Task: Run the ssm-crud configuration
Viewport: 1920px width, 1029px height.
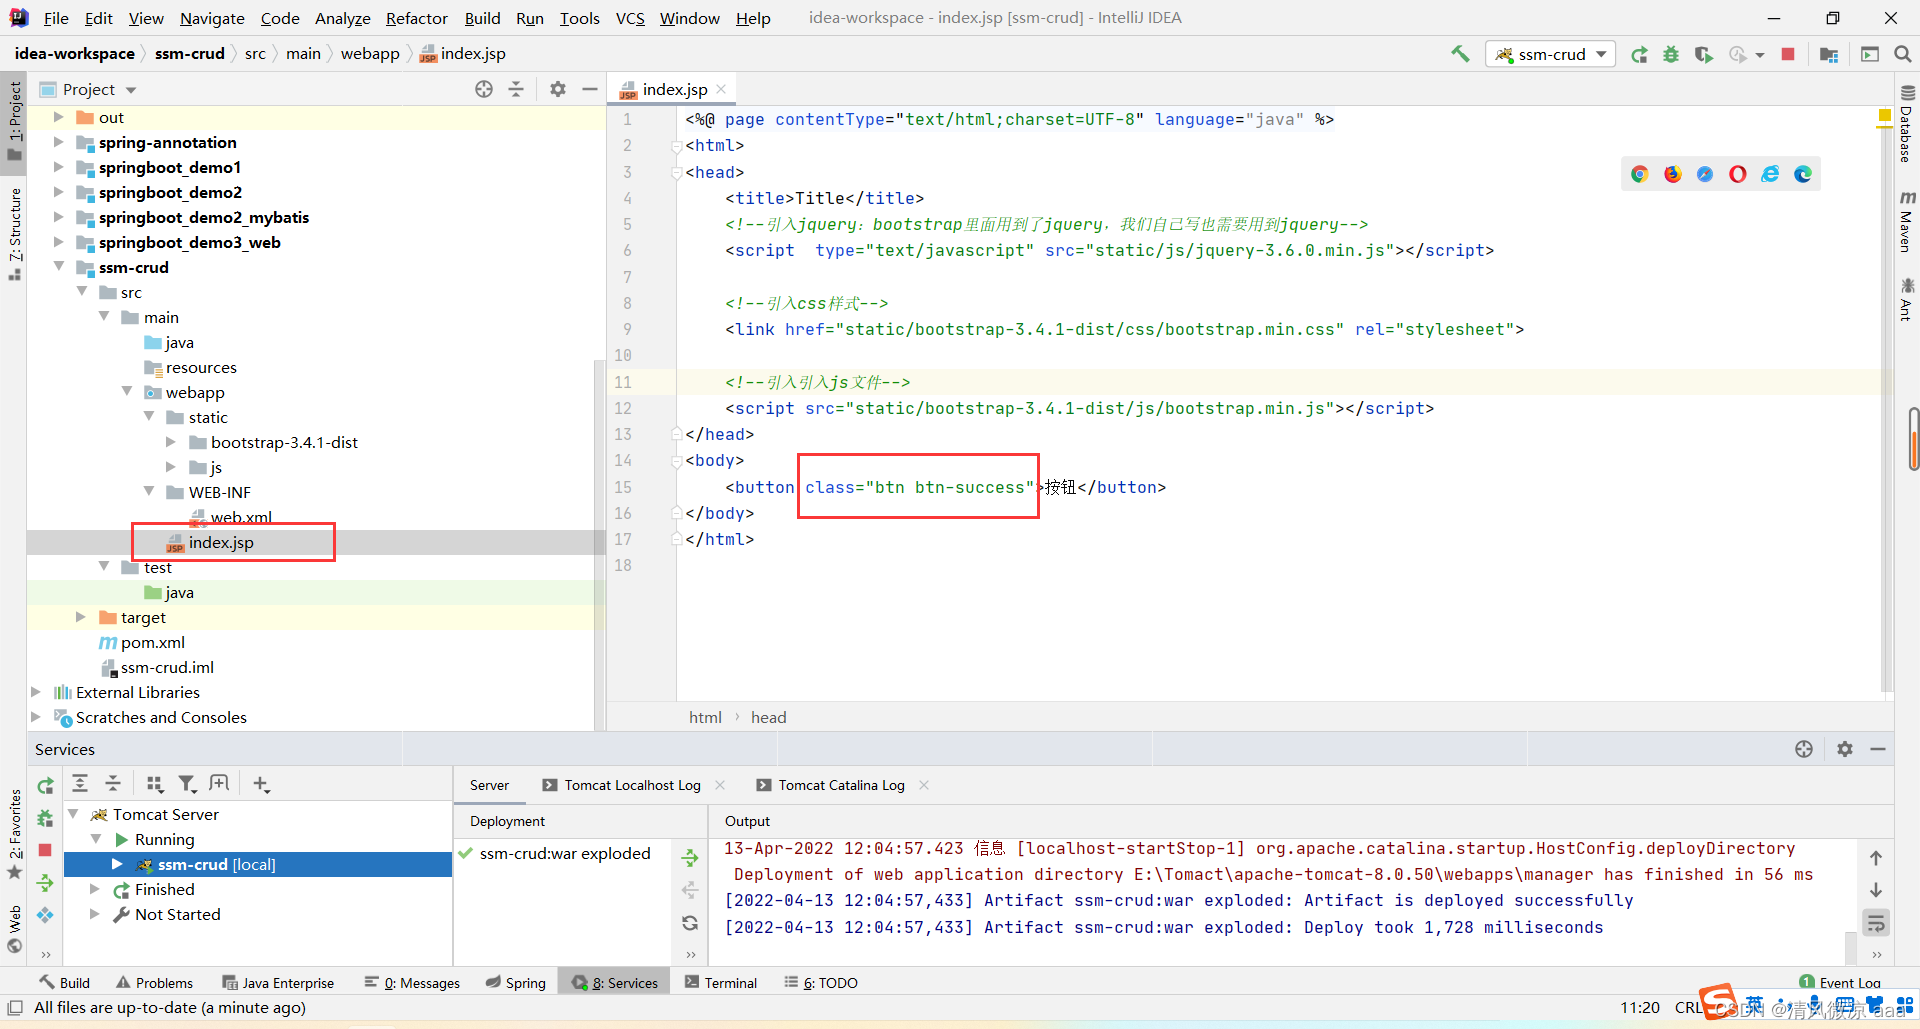Action: 1639,54
